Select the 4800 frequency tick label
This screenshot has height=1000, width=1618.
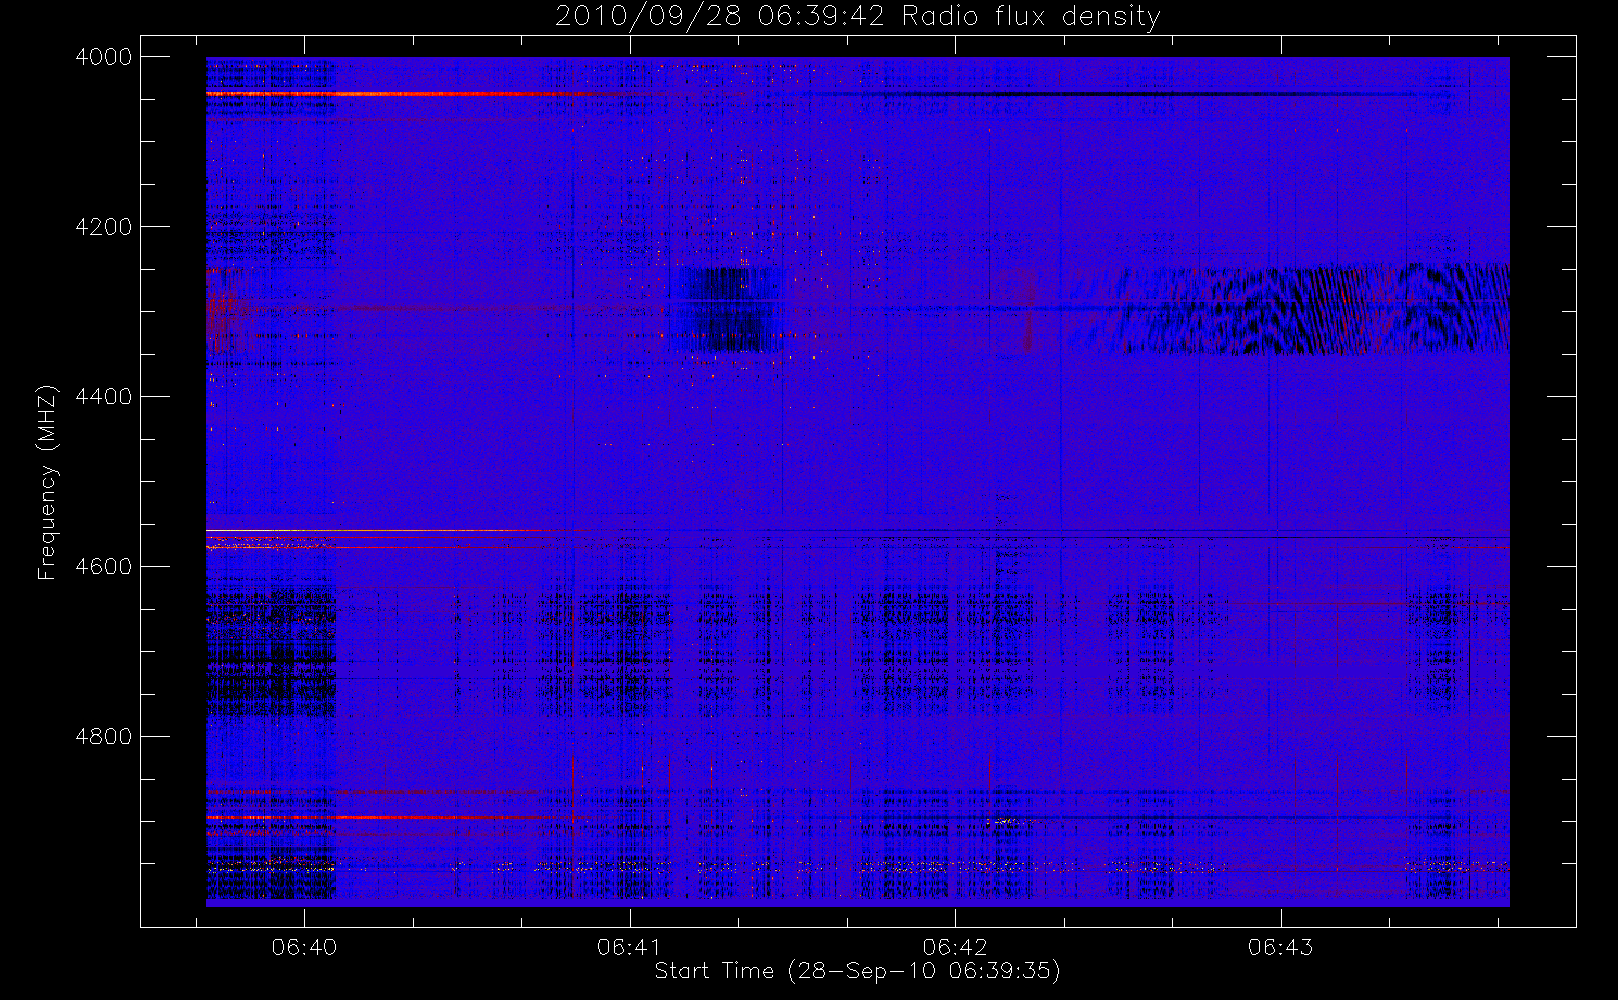tap(104, 737)
